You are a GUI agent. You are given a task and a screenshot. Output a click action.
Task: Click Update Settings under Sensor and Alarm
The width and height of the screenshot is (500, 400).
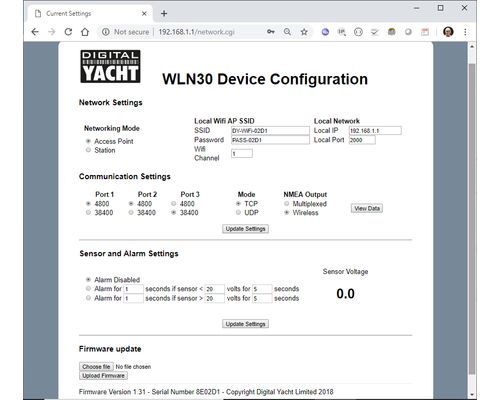point(245,324)
